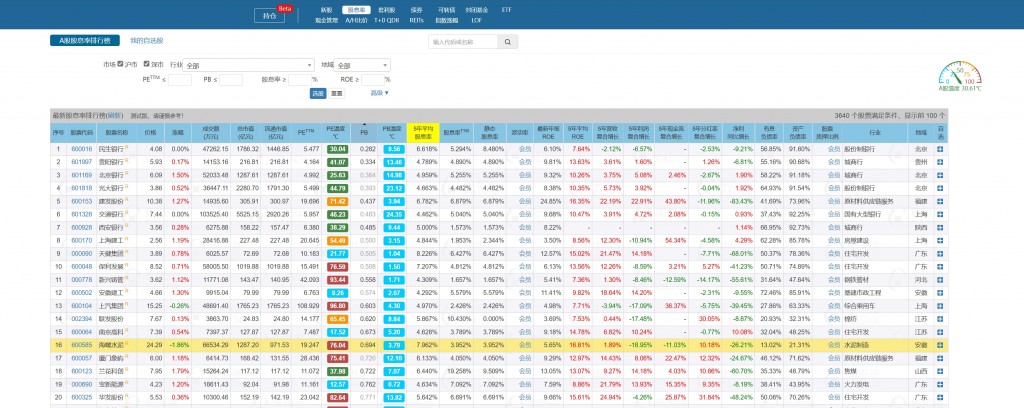Click the add-to-watchlist icon for 上海建工
This screenshot has width=1024, height=408.
pos(940,239)
